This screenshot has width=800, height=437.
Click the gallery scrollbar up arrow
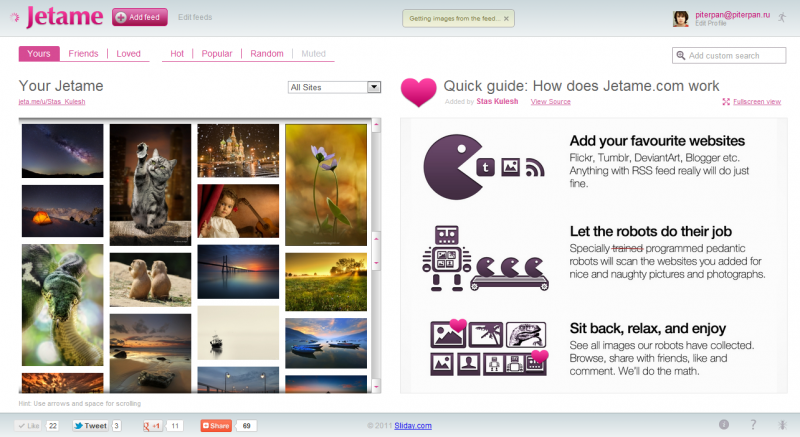(377, 124)
